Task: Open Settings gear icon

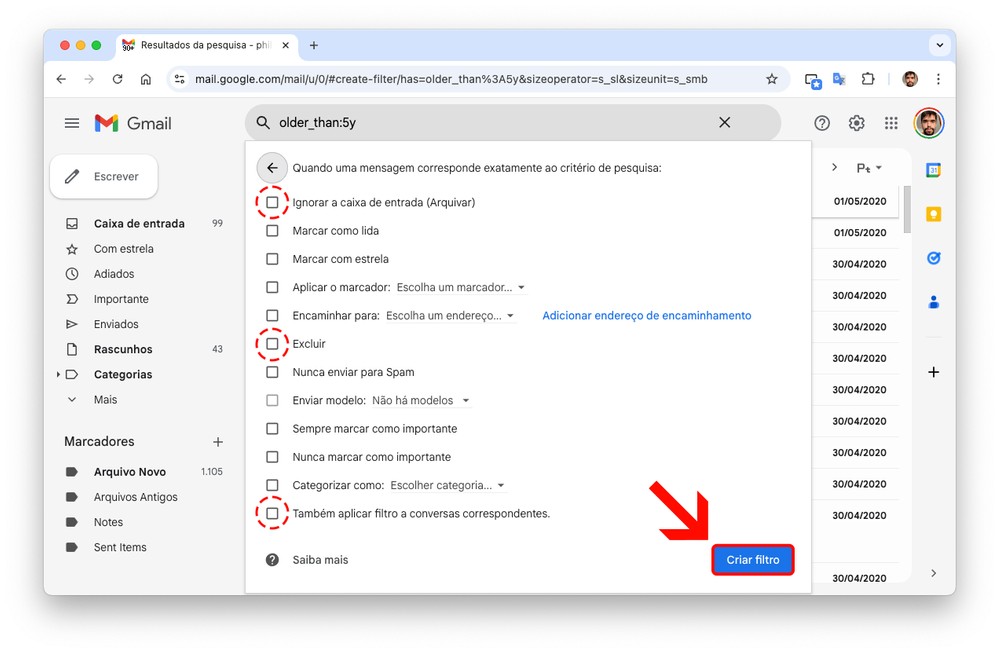Action: [x=857, y=123]
